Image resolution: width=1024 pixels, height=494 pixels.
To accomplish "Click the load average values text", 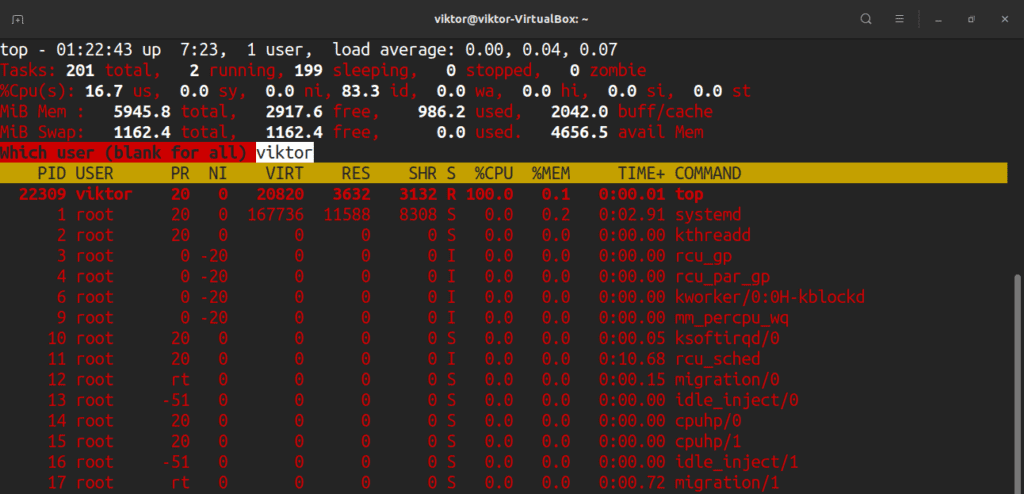I will tap(541, 50).
